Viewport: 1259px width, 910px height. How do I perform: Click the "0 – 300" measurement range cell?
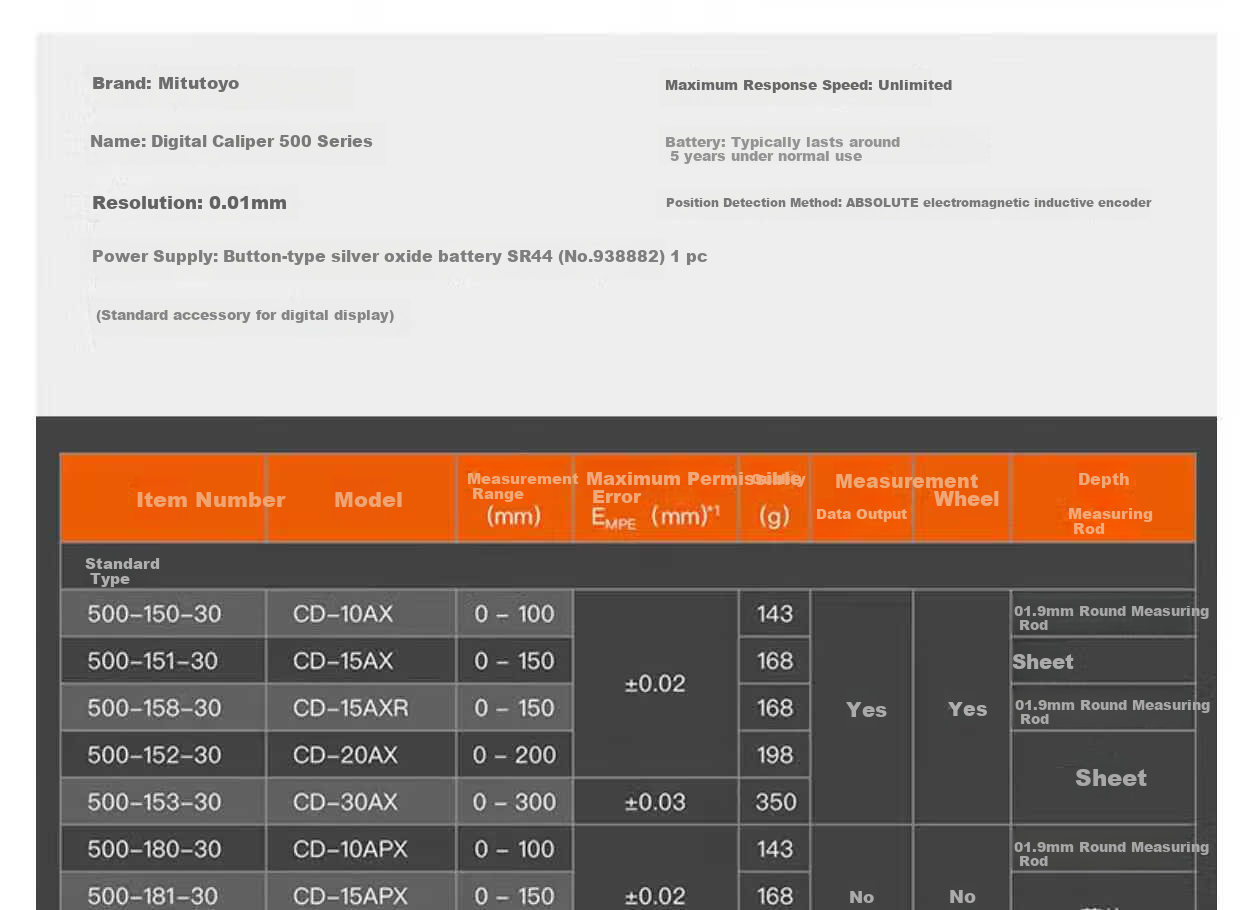coord(514,802)
